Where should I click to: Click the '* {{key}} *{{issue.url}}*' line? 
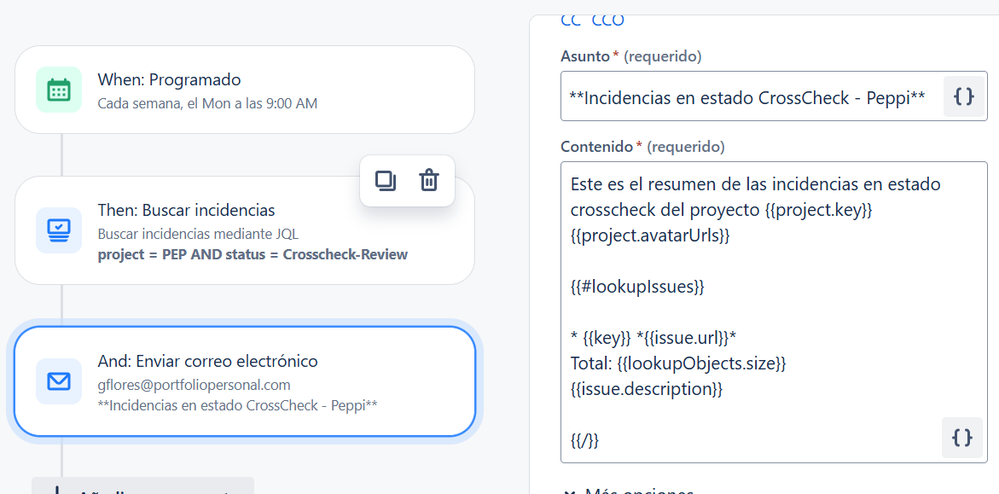[654, 338]
